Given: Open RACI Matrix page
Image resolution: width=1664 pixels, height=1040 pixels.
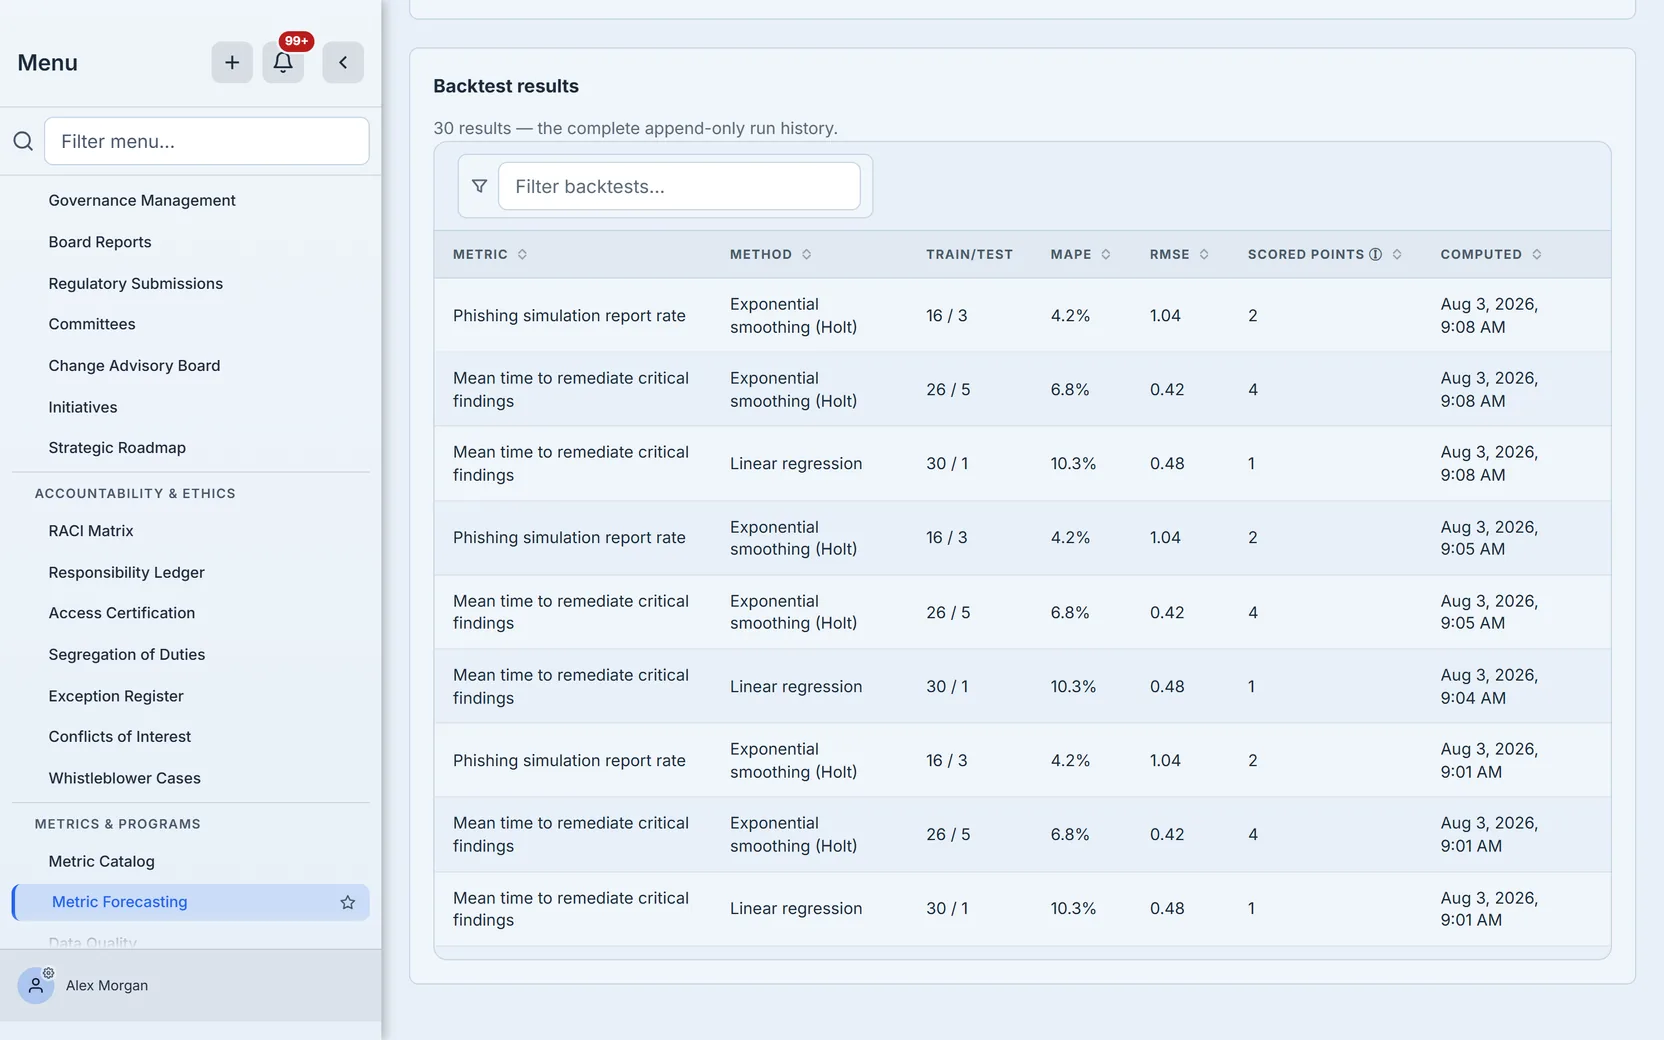Looking at the screenshot, I should [x=91, y=531].
